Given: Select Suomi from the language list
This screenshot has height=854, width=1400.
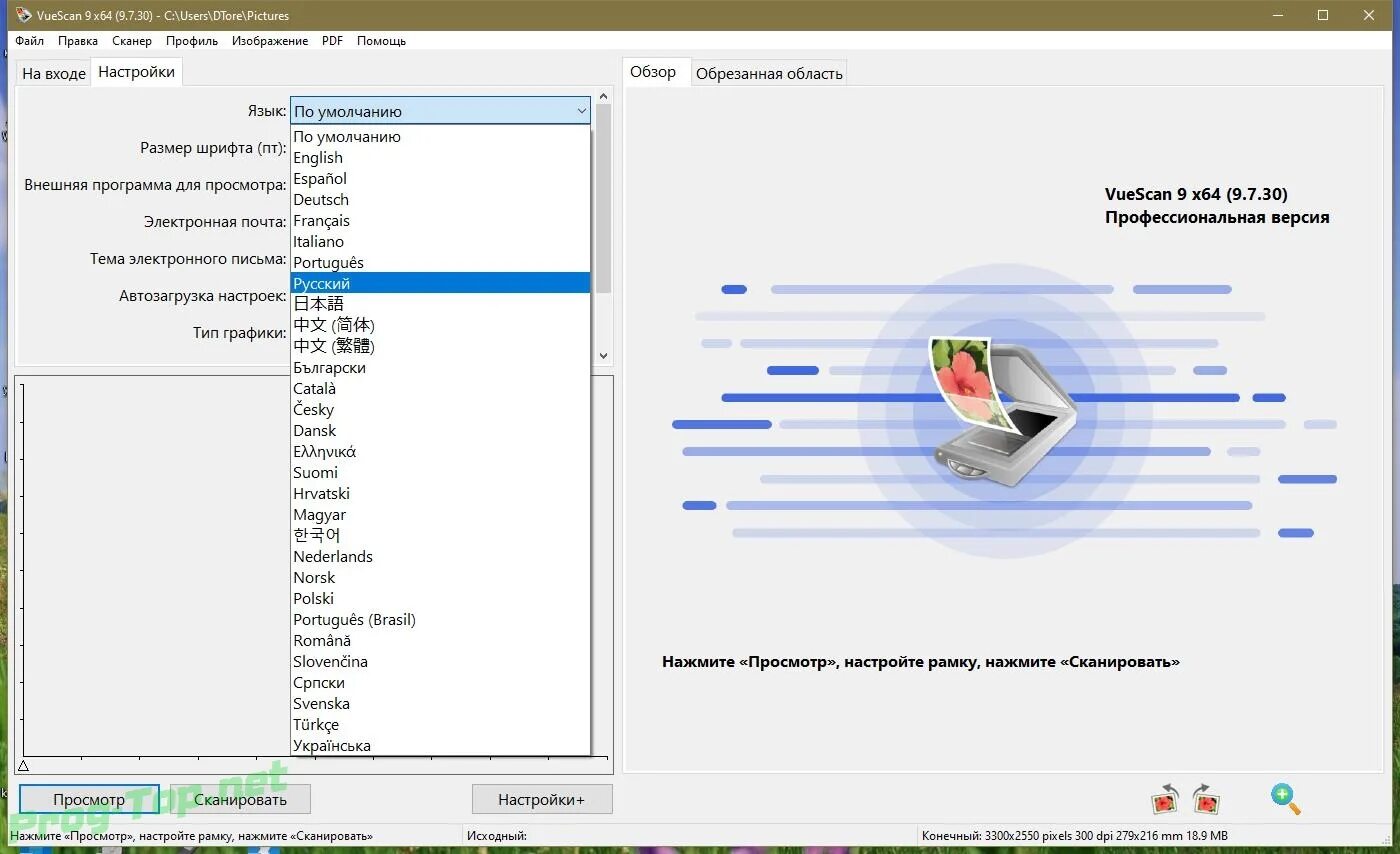Looking at the screenshot, I should [x=440, y=472].
